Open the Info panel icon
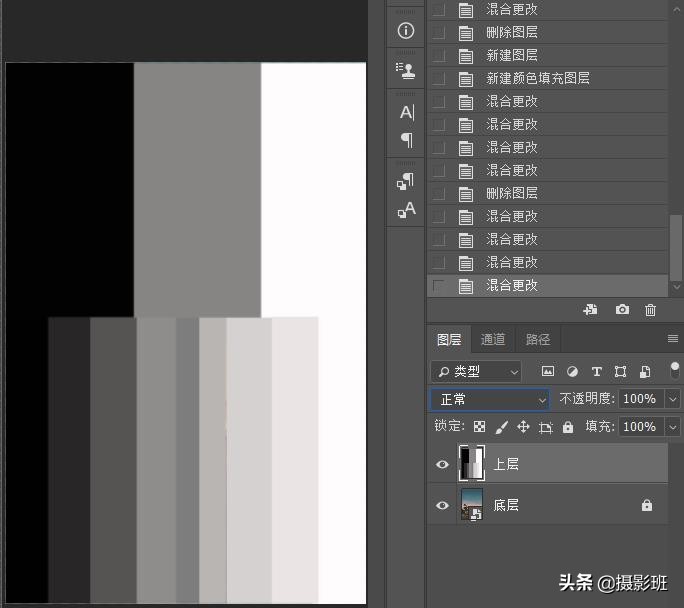 [x=406, y=31]
